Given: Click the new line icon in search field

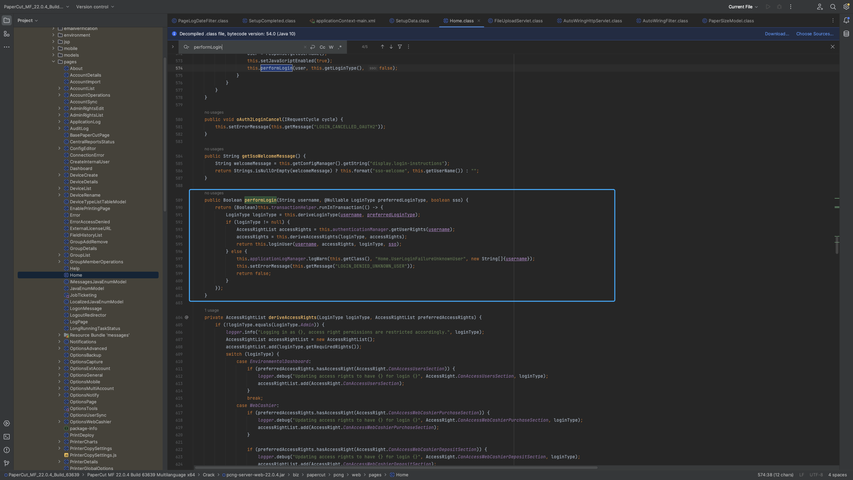Looking at the screenshot, I should (312, 47).
